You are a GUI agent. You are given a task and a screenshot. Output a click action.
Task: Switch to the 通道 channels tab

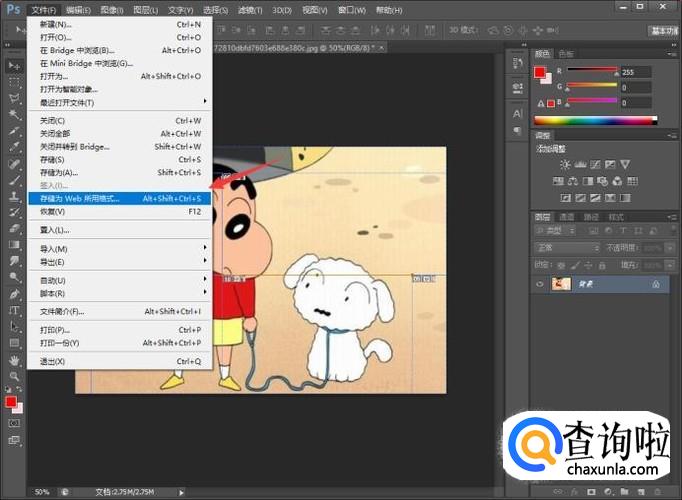pos(567,217)
